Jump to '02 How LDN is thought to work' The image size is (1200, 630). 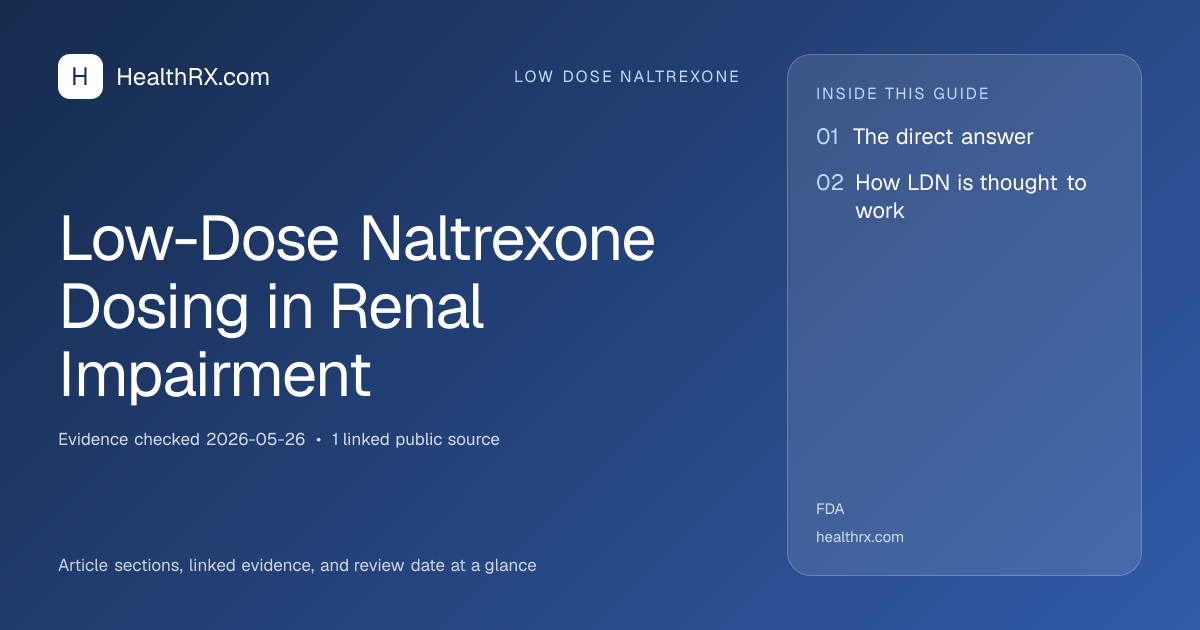951,197
